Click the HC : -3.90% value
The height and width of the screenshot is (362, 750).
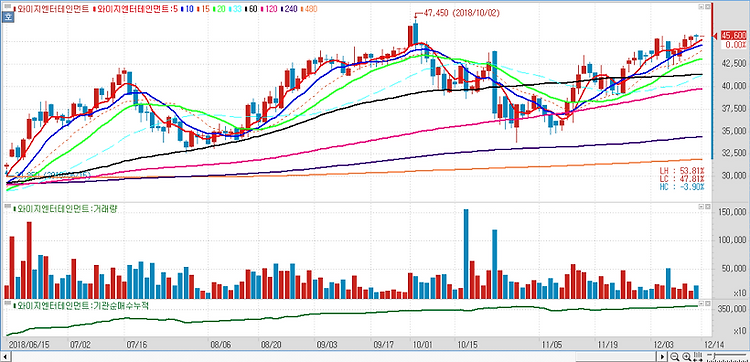pyautogui.click(x=682, y=186)
